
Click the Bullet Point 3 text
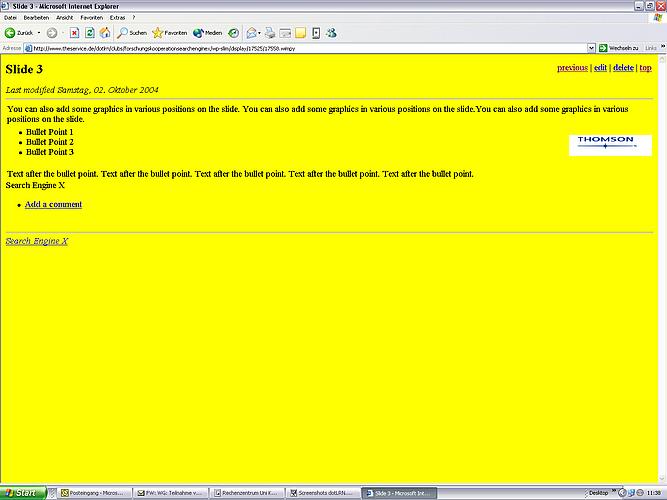pyautogui.click(x=49, y=152)
